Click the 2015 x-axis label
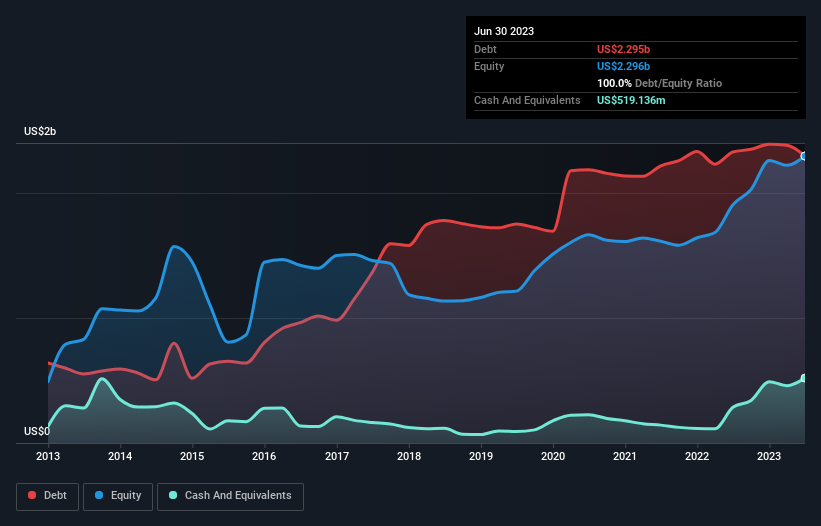The image size is (821, 526). (x=192, y=456)
